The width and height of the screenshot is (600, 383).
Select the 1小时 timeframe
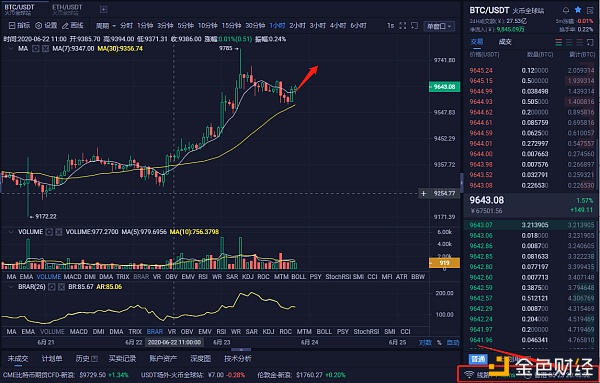click(x=277, y=26)
